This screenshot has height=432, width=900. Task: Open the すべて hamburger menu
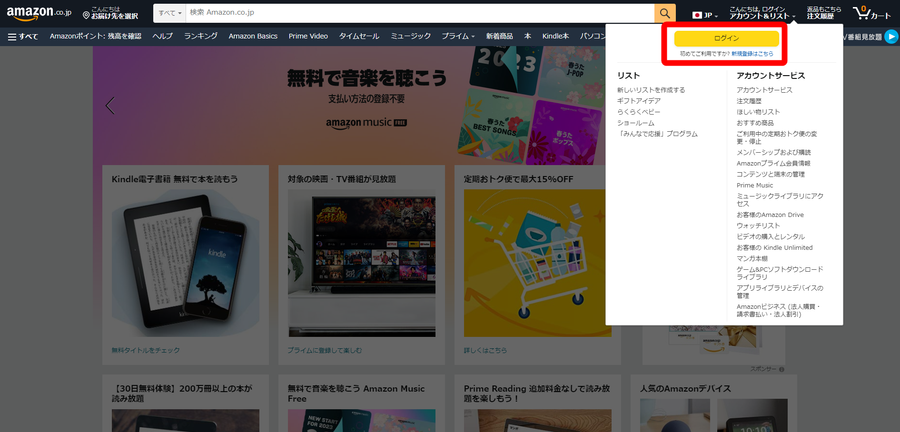click(23, 36)
